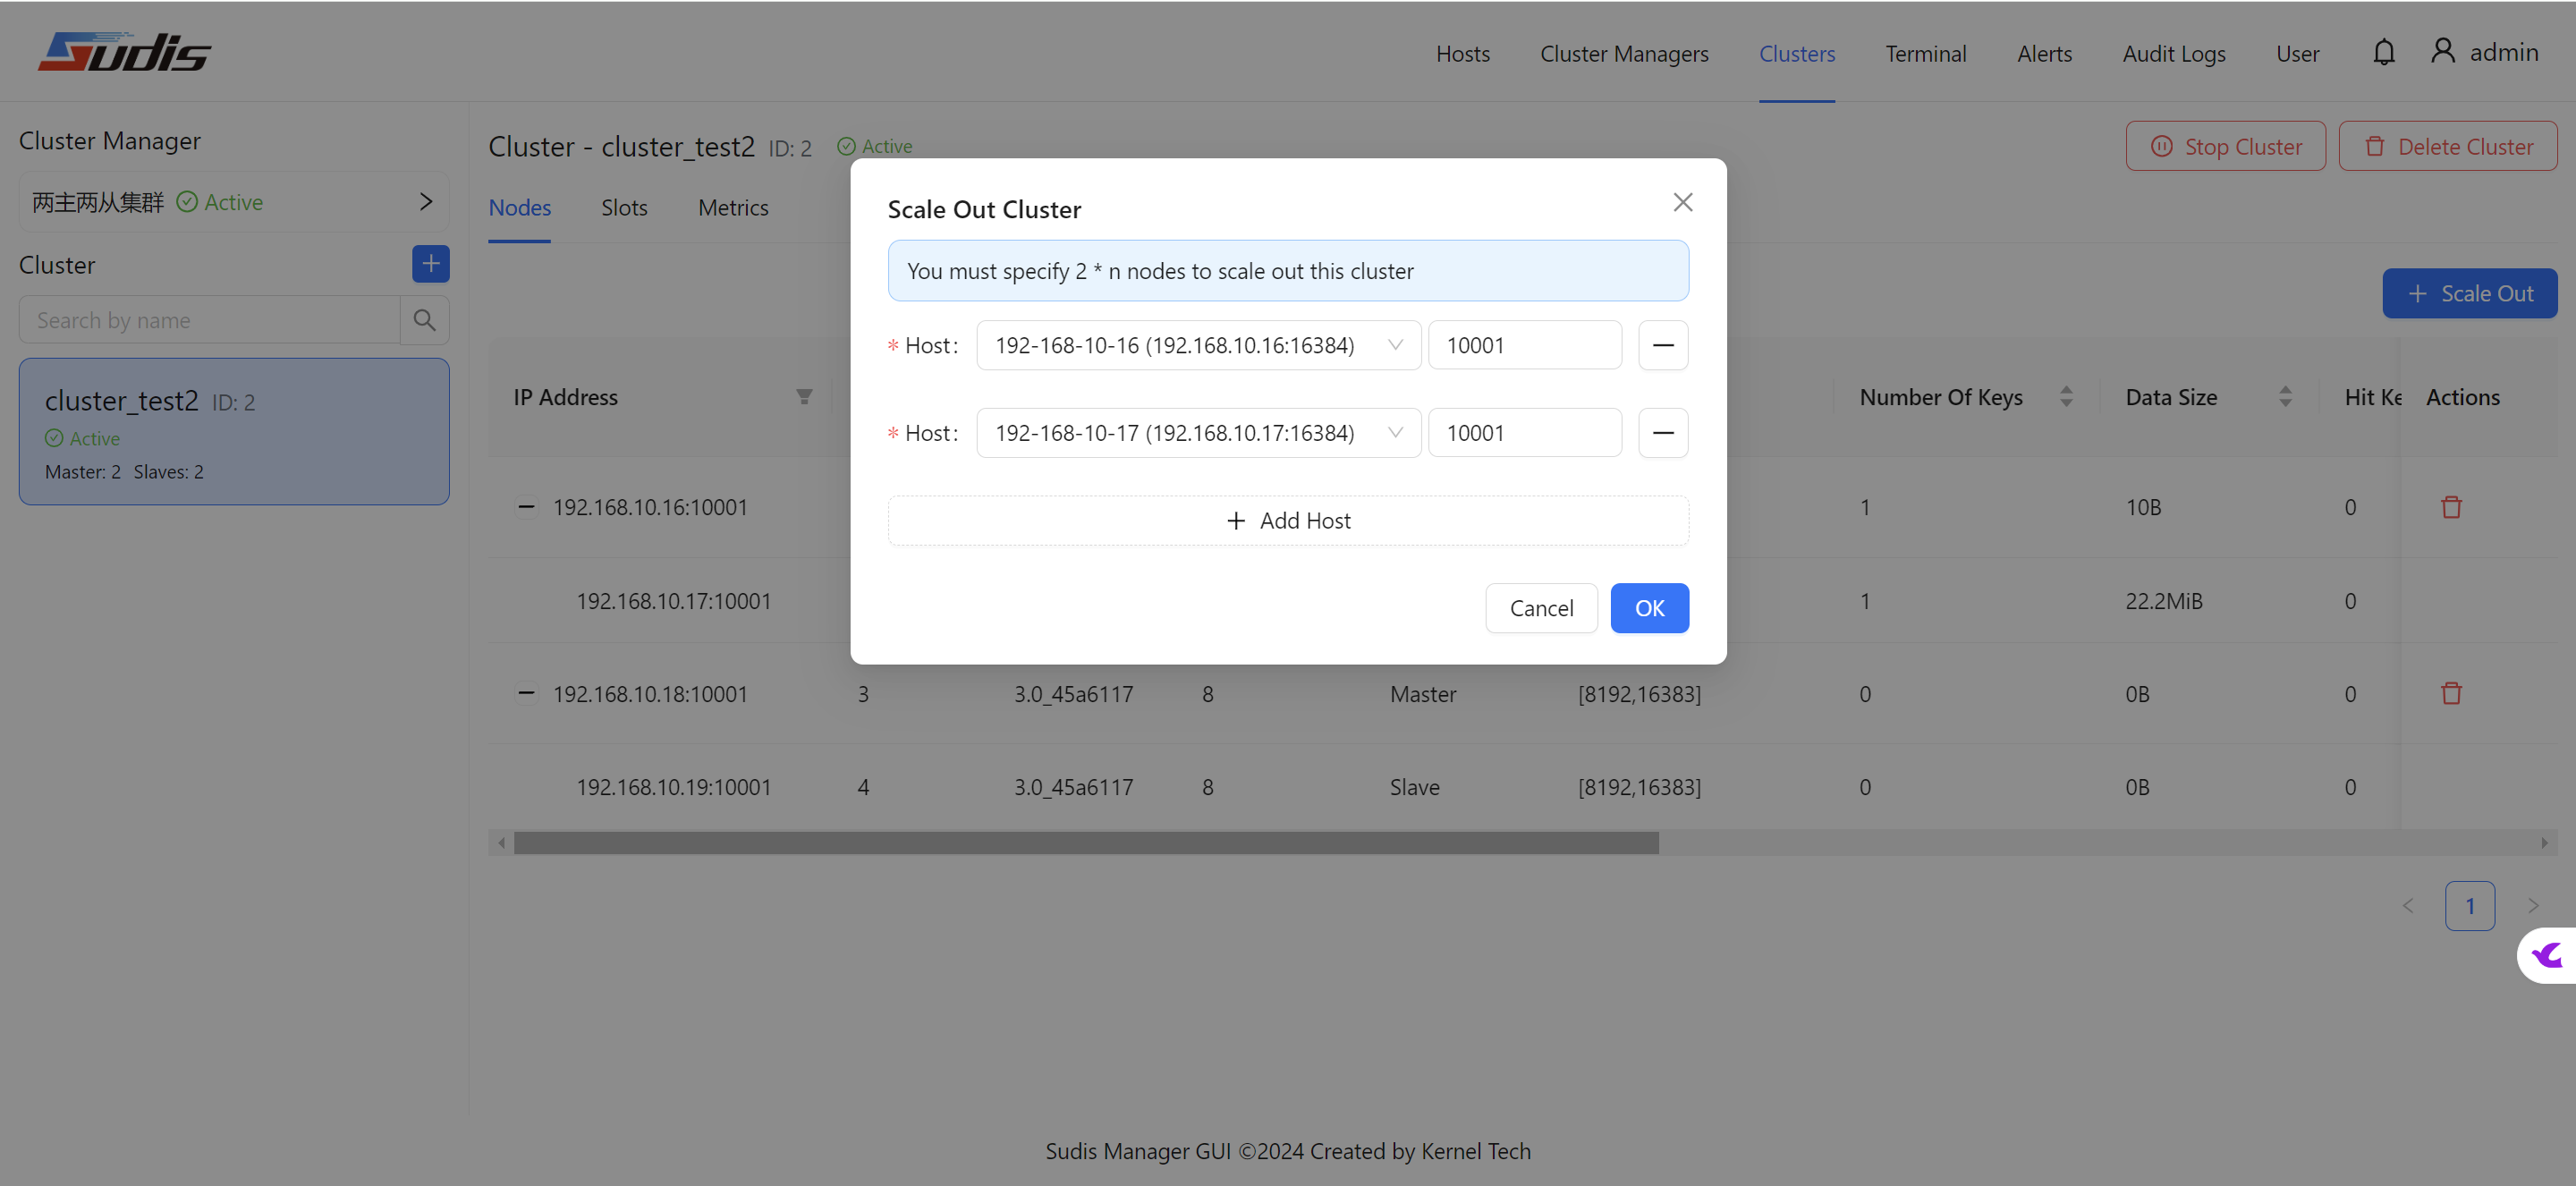Click the Stop Cluster button
Viewport: 2576px width, 1186px height.
point(2225,147)
